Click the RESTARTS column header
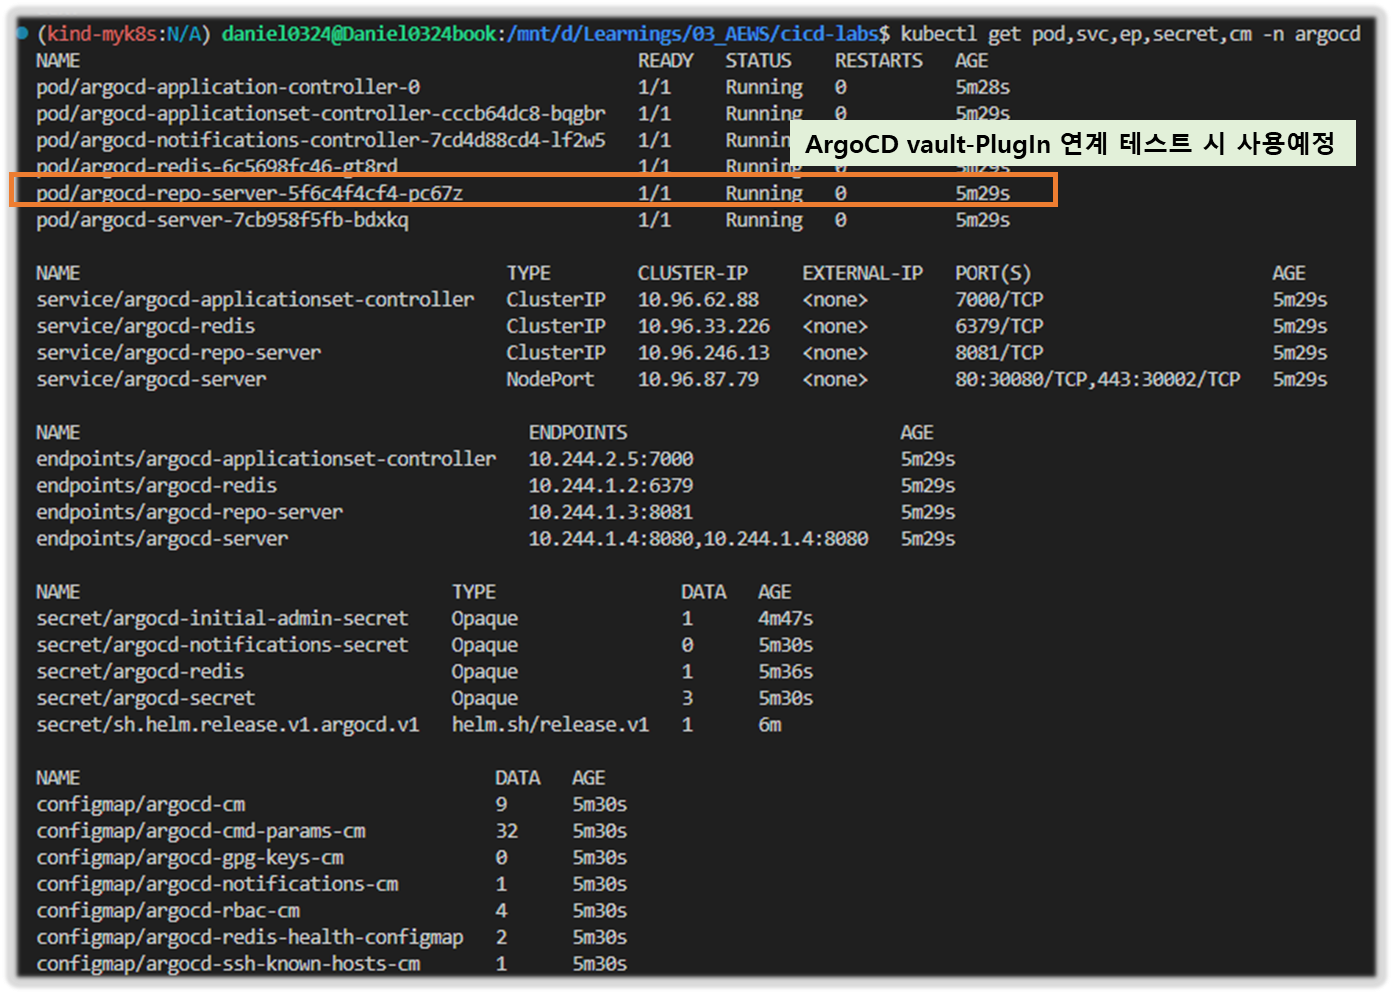 879,61
